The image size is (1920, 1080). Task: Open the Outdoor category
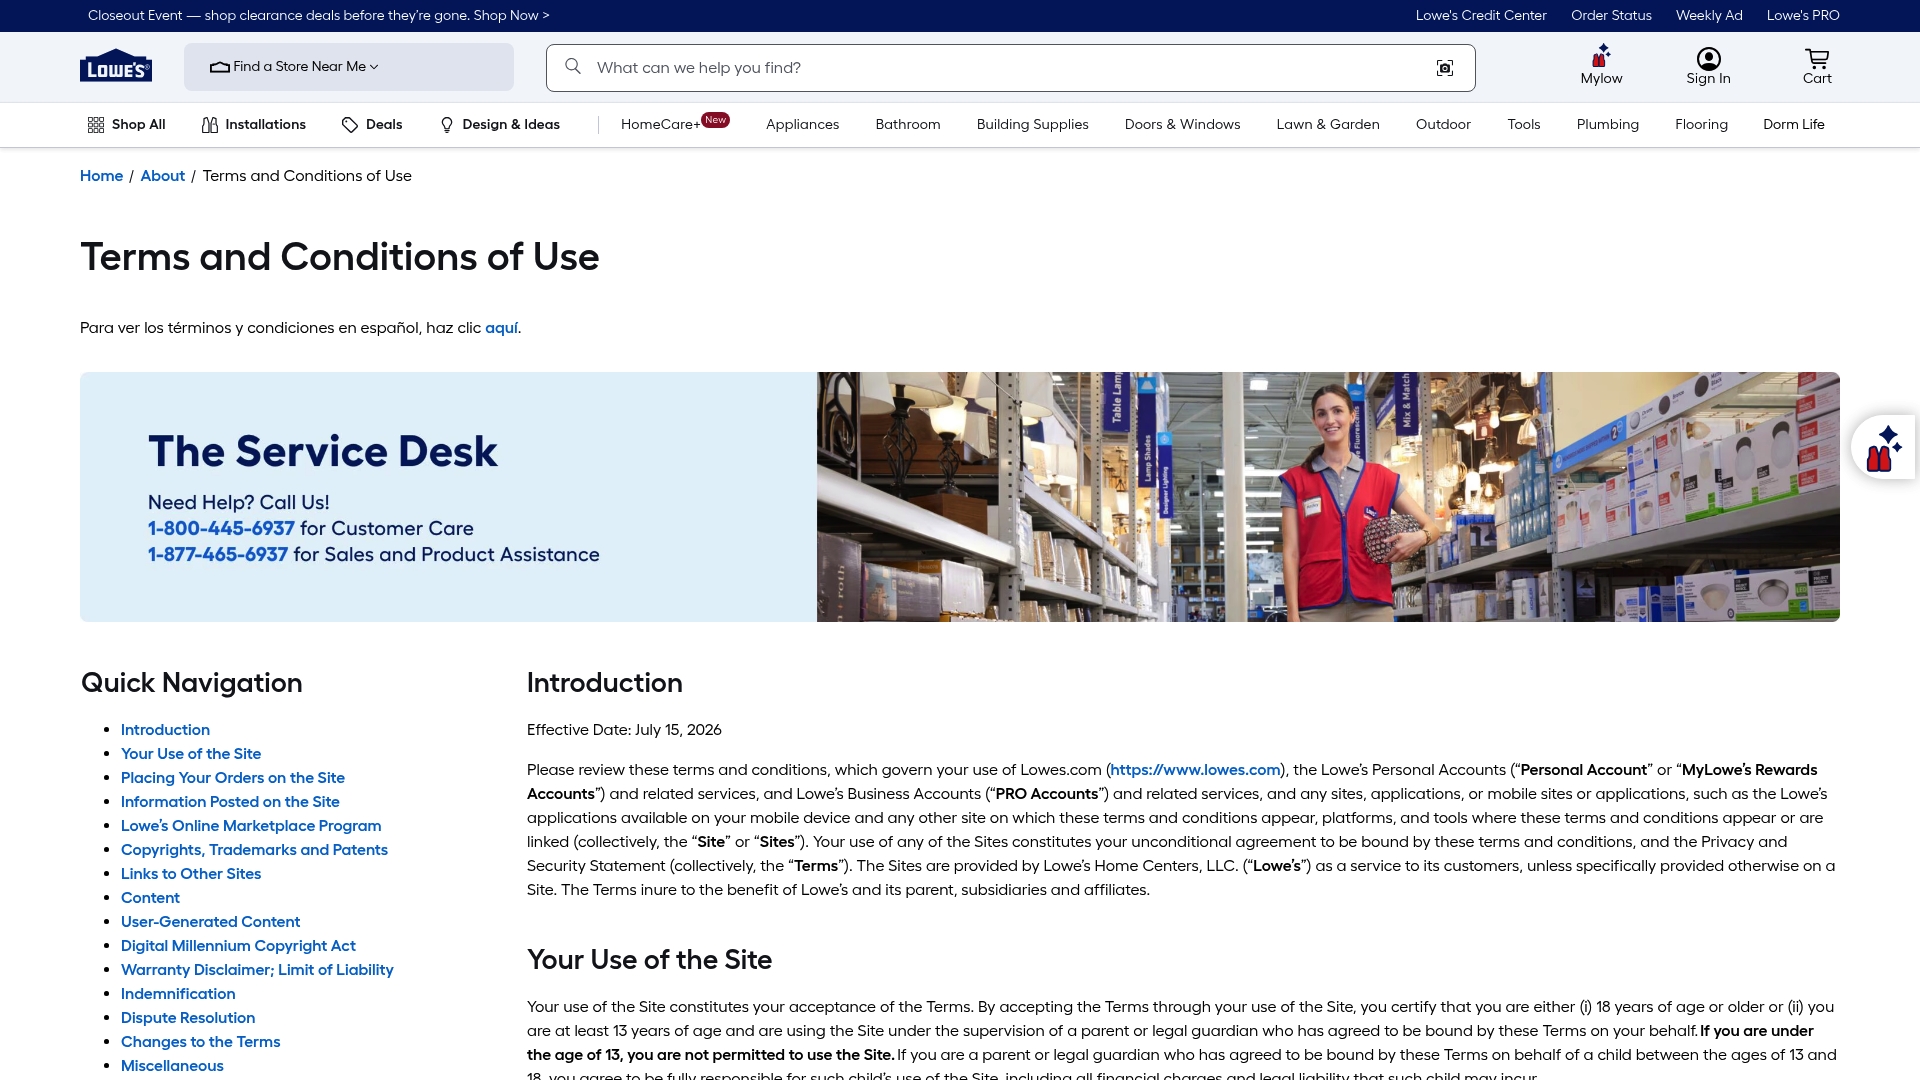coord(1443,124)
